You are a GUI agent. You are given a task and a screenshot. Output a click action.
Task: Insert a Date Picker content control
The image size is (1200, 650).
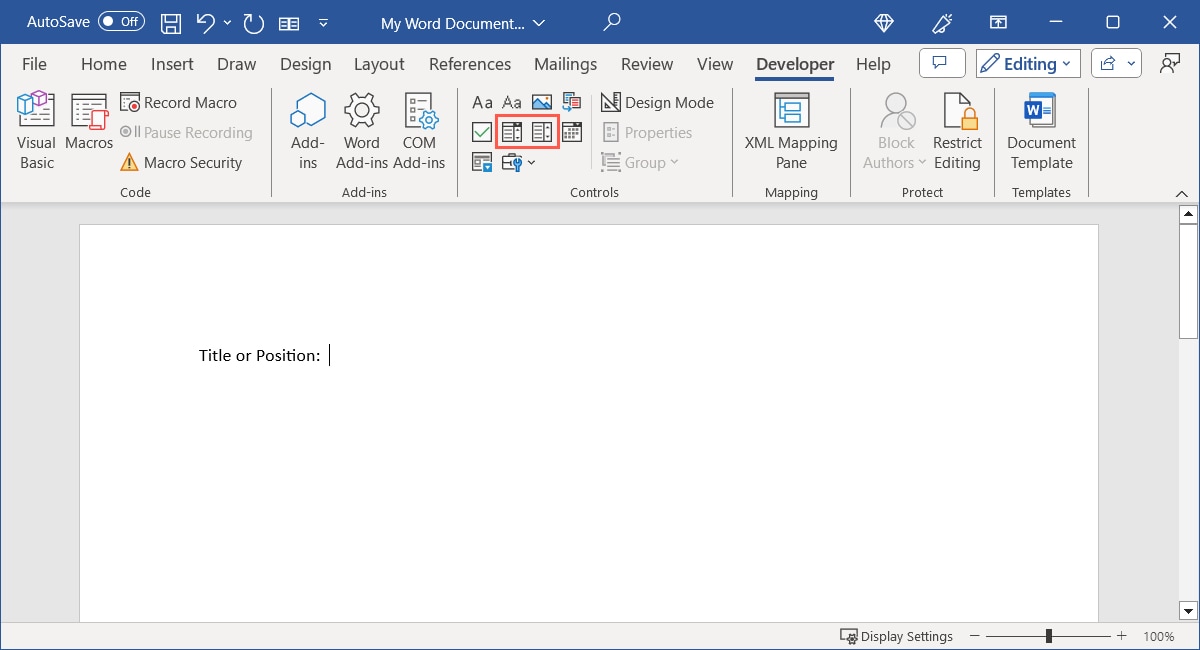click(x=571, y=132)
